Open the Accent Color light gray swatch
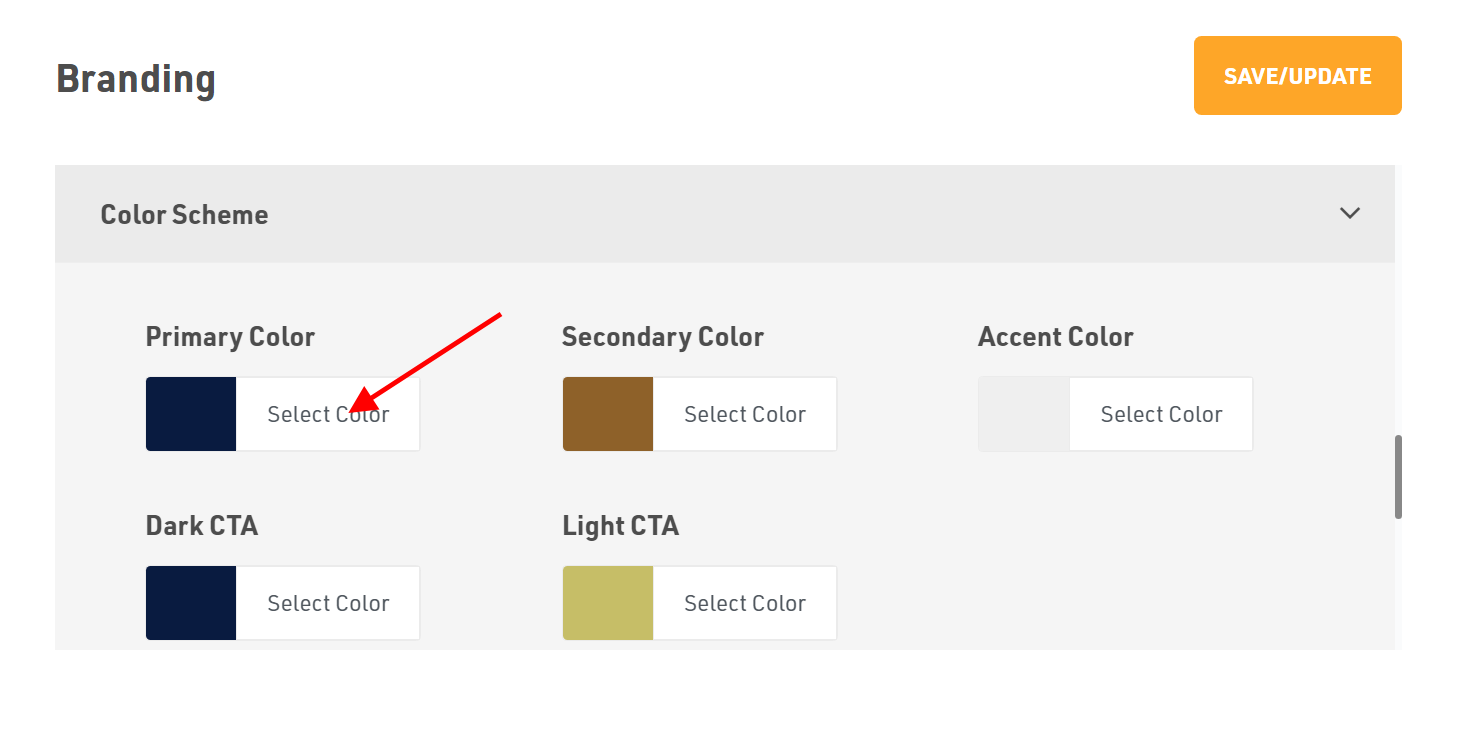This screenshot has width=1462, height=731. coord(1024,414)
